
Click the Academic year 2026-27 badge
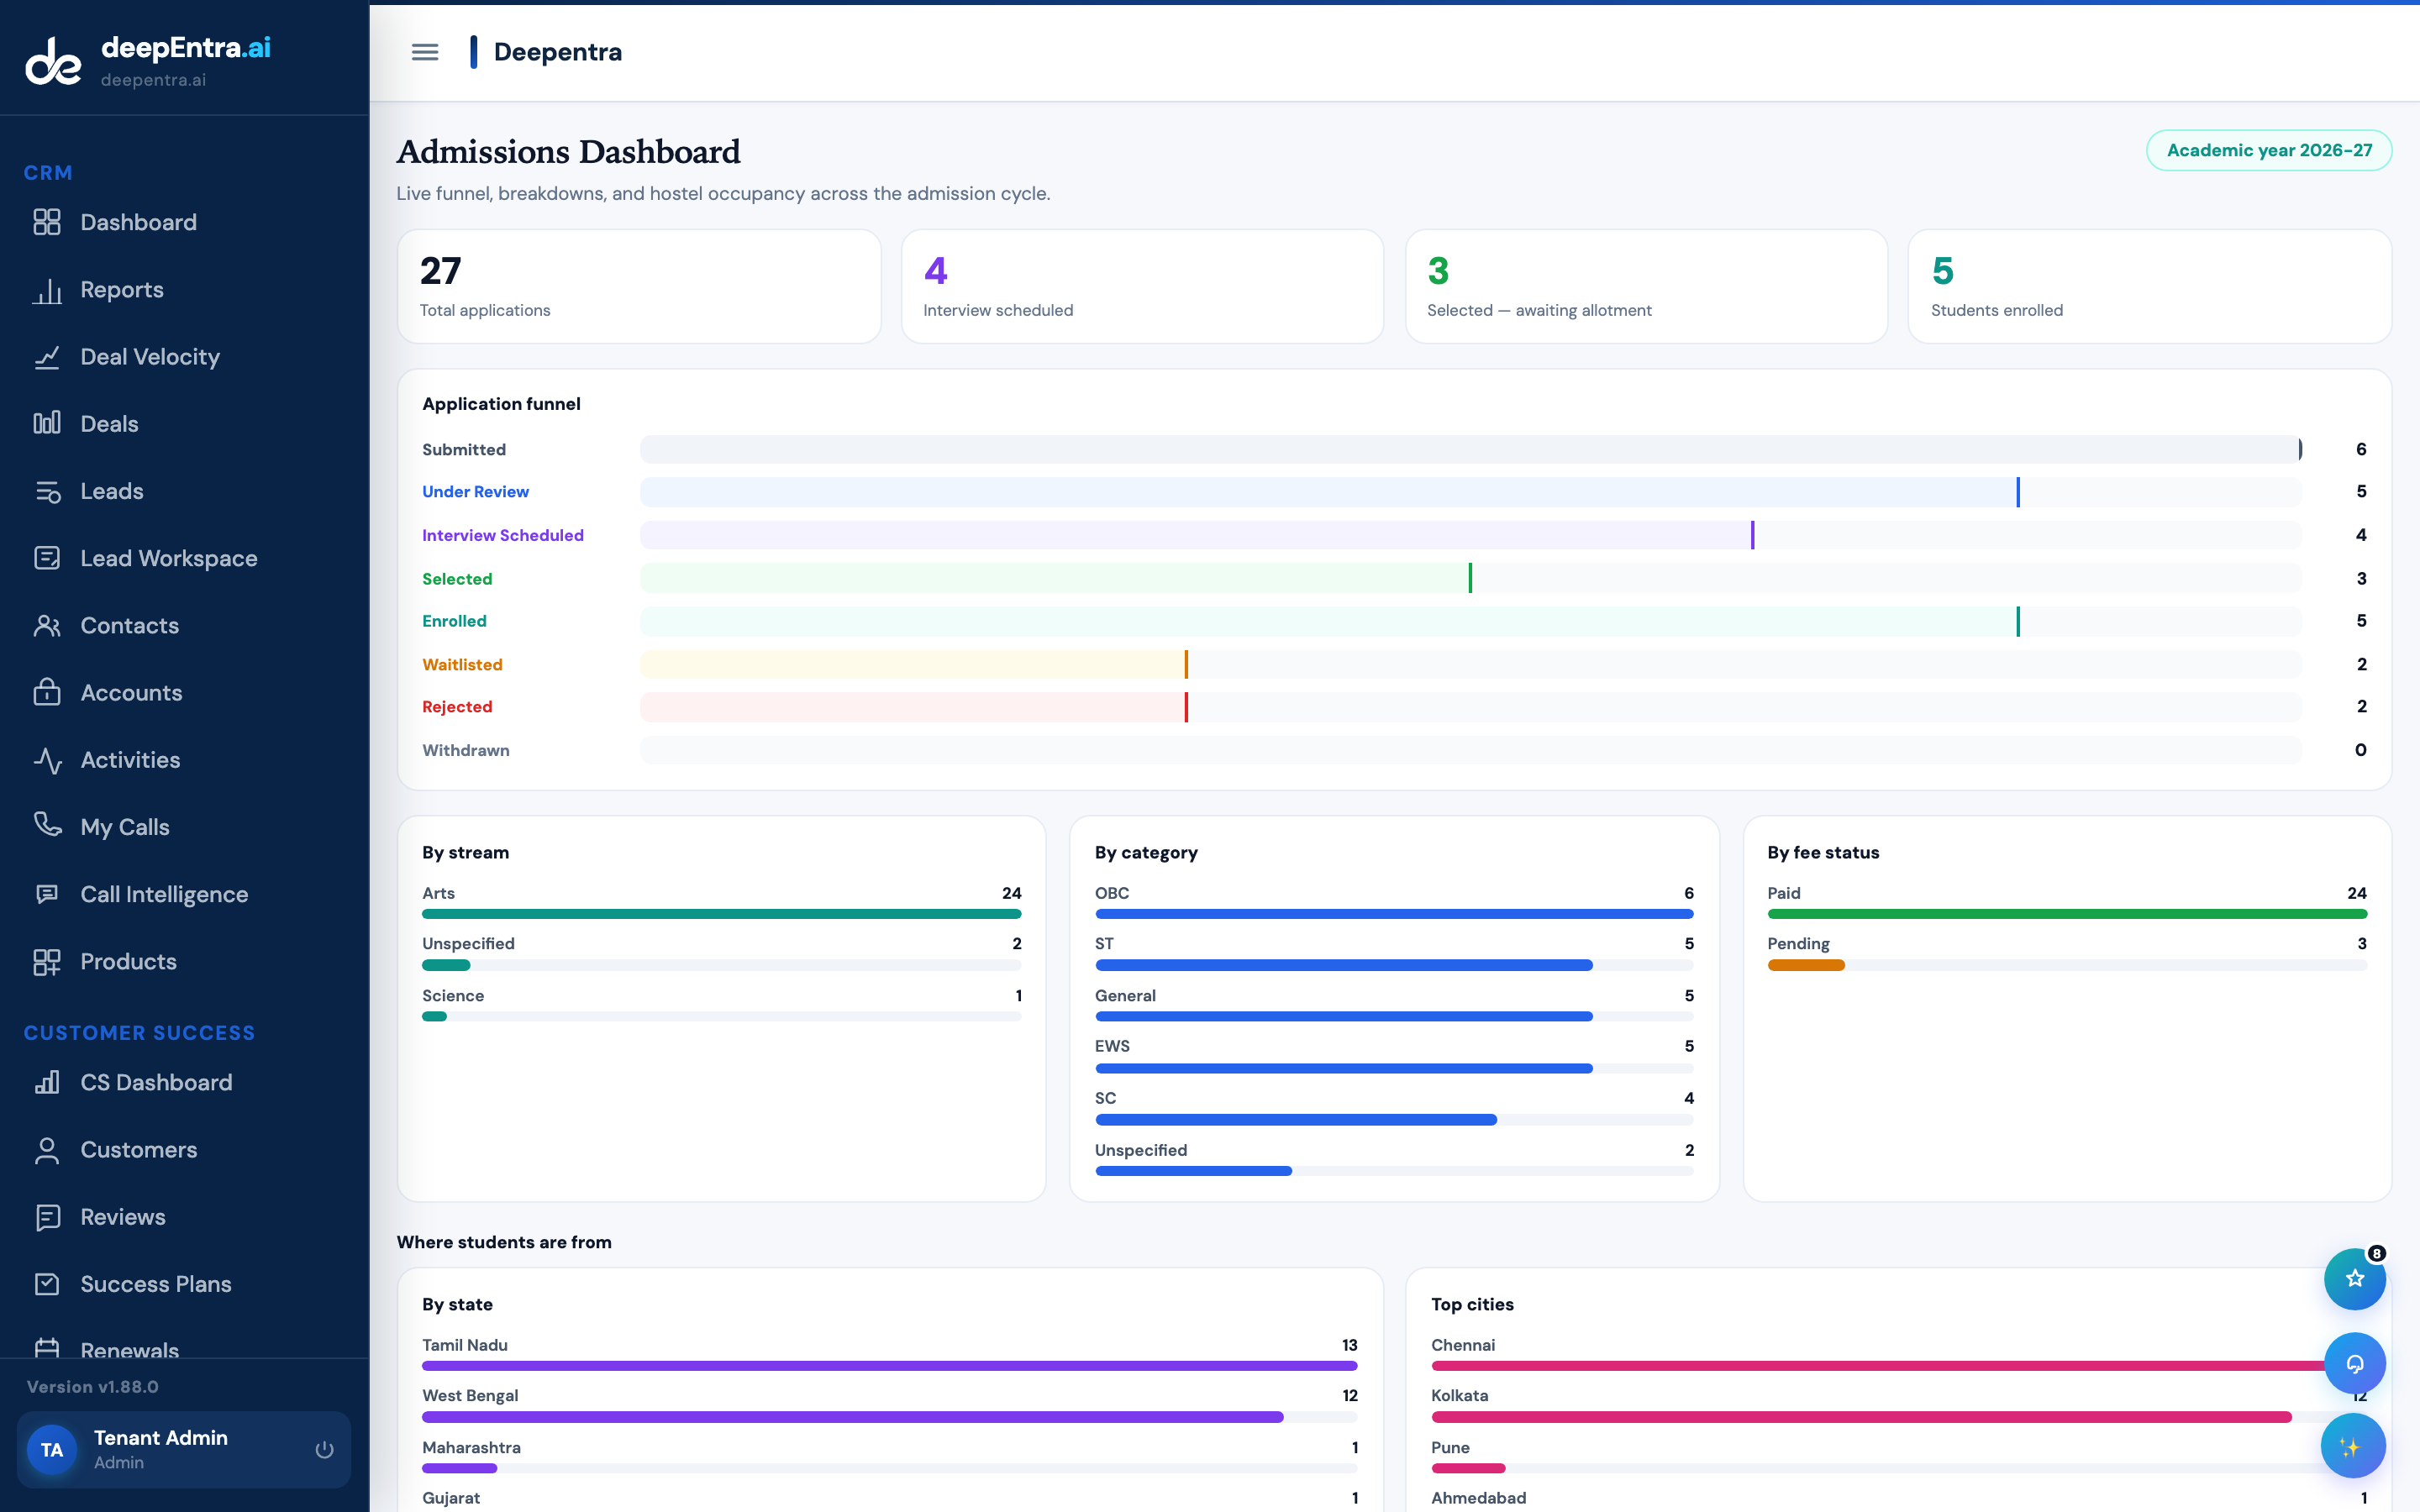2268,150
